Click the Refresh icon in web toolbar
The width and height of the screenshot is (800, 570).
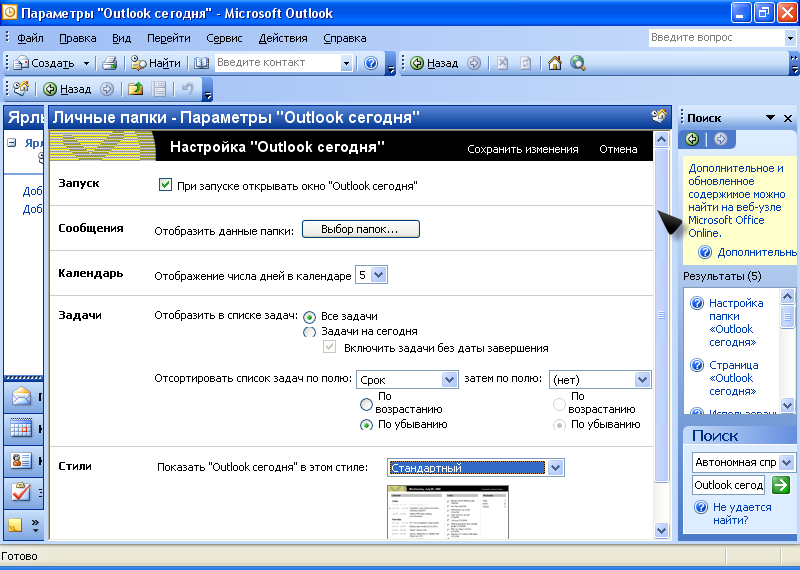point(525,63)
